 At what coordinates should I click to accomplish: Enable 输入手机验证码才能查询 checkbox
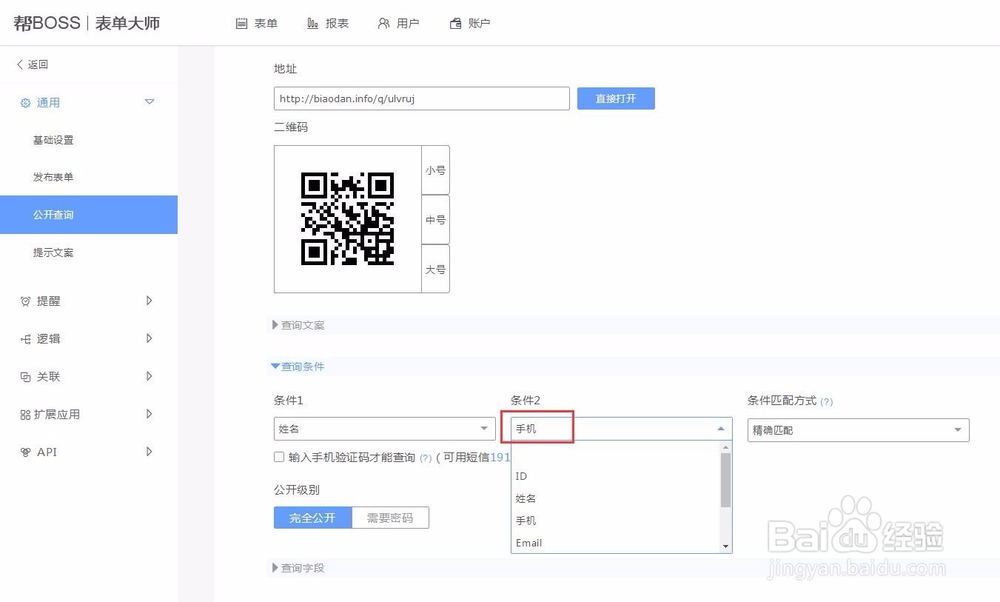coord(279,457)
